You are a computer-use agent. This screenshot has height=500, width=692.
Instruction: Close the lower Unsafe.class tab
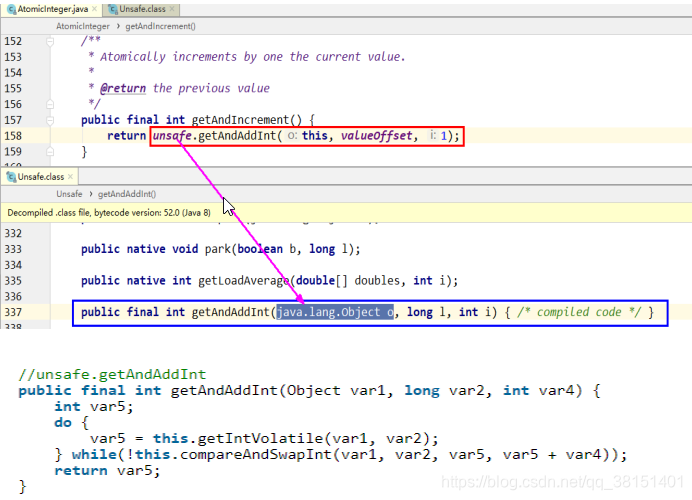click(71, 177)
